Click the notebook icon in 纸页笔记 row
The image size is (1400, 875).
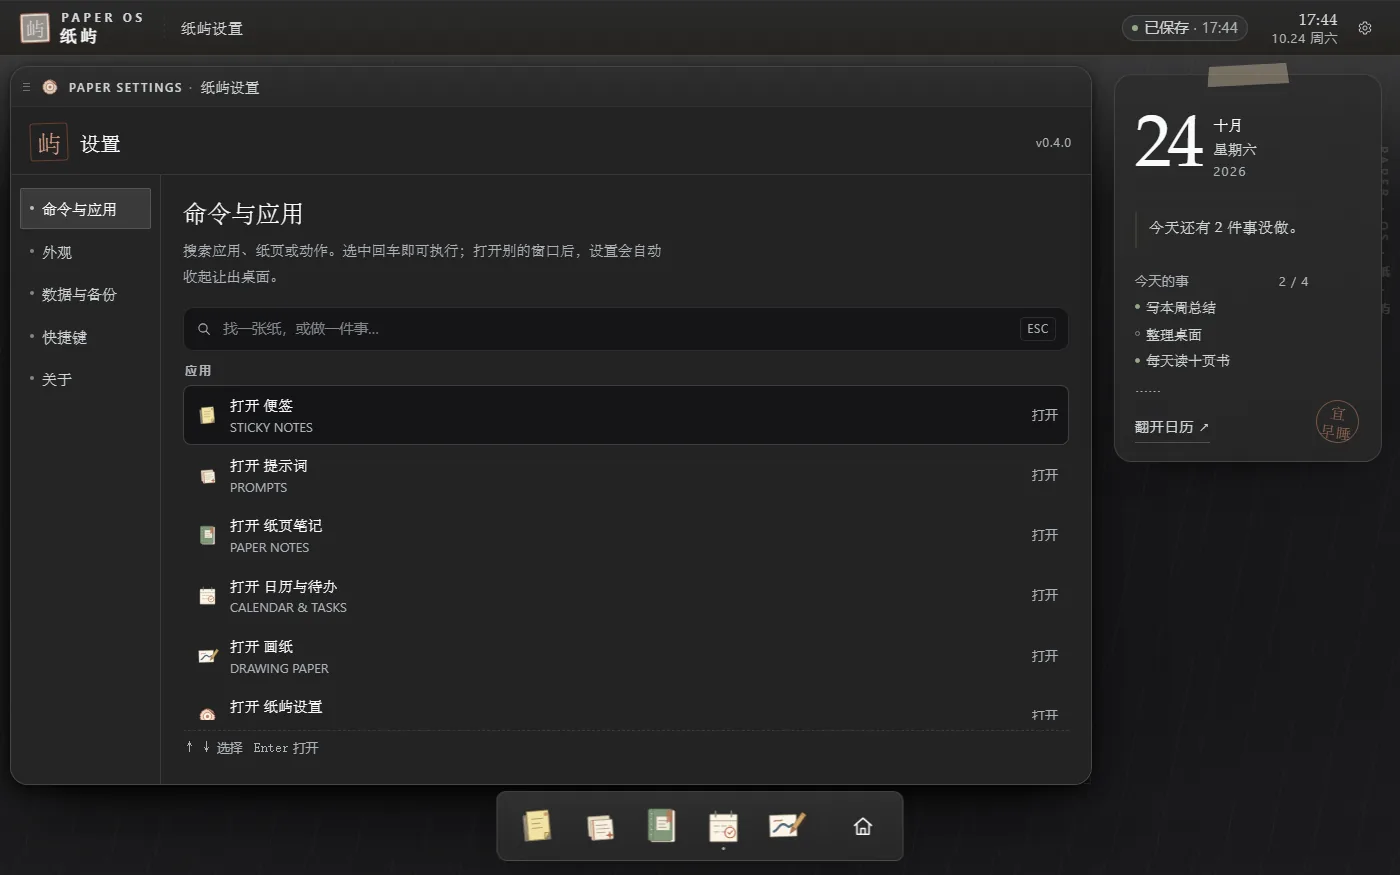(207, 535)
